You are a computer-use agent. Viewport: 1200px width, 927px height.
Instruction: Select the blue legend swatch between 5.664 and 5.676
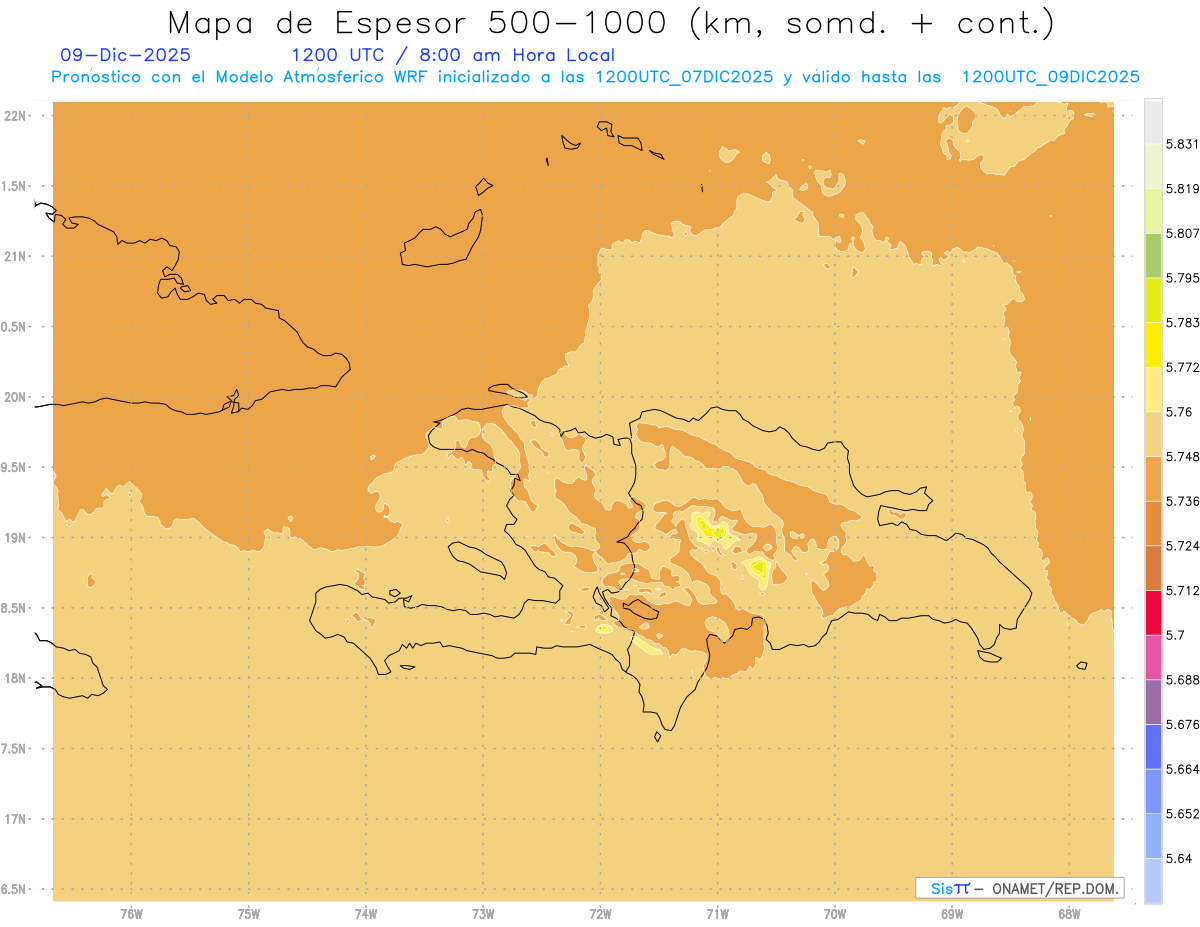(1153, 746)
